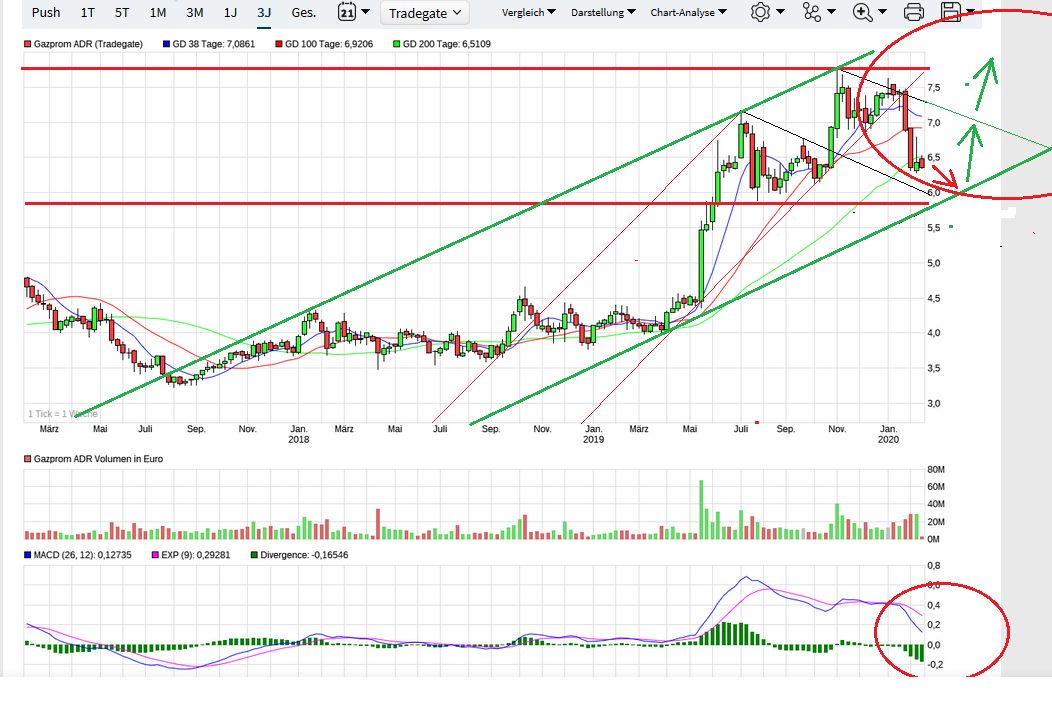Open the Darstellung menu
Viewport: 1052px width, 702px height.
(603, 12)
